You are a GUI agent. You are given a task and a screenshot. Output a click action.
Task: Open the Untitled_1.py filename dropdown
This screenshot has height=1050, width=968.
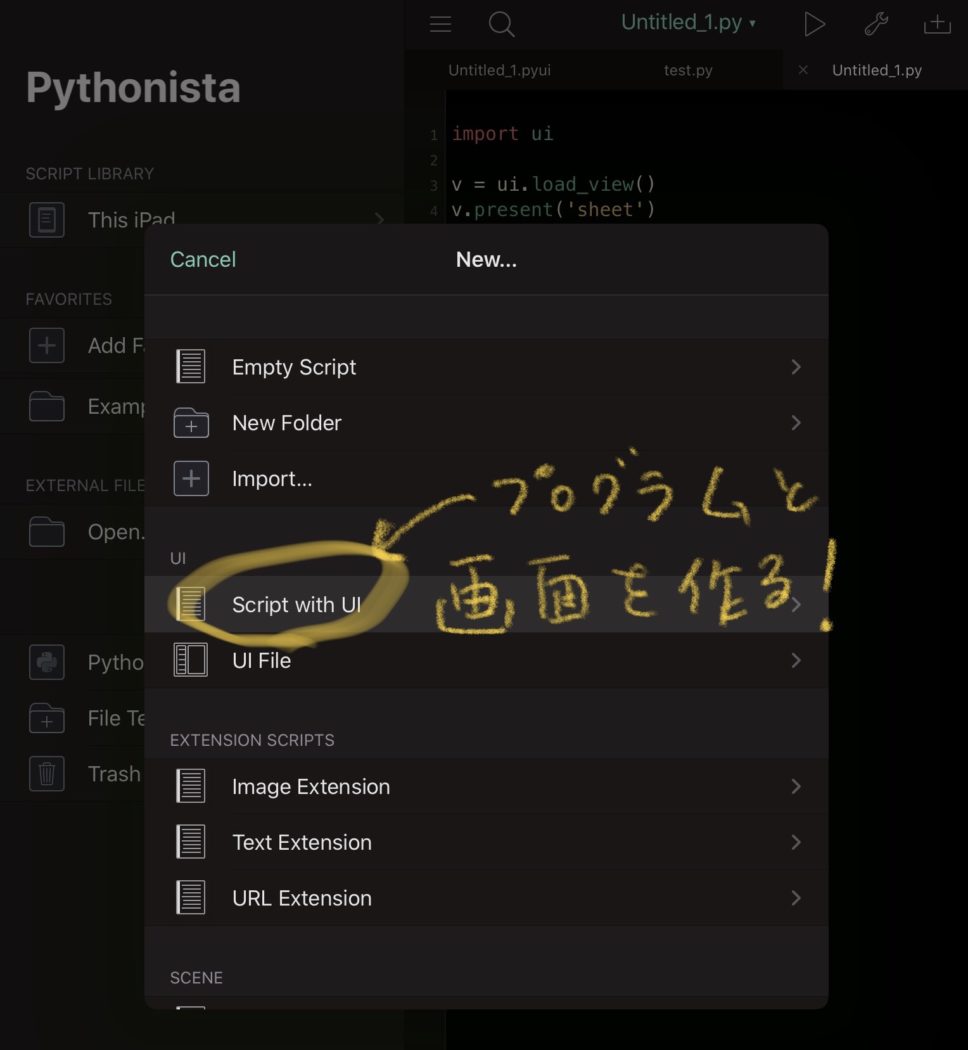(x=688, y=22)
